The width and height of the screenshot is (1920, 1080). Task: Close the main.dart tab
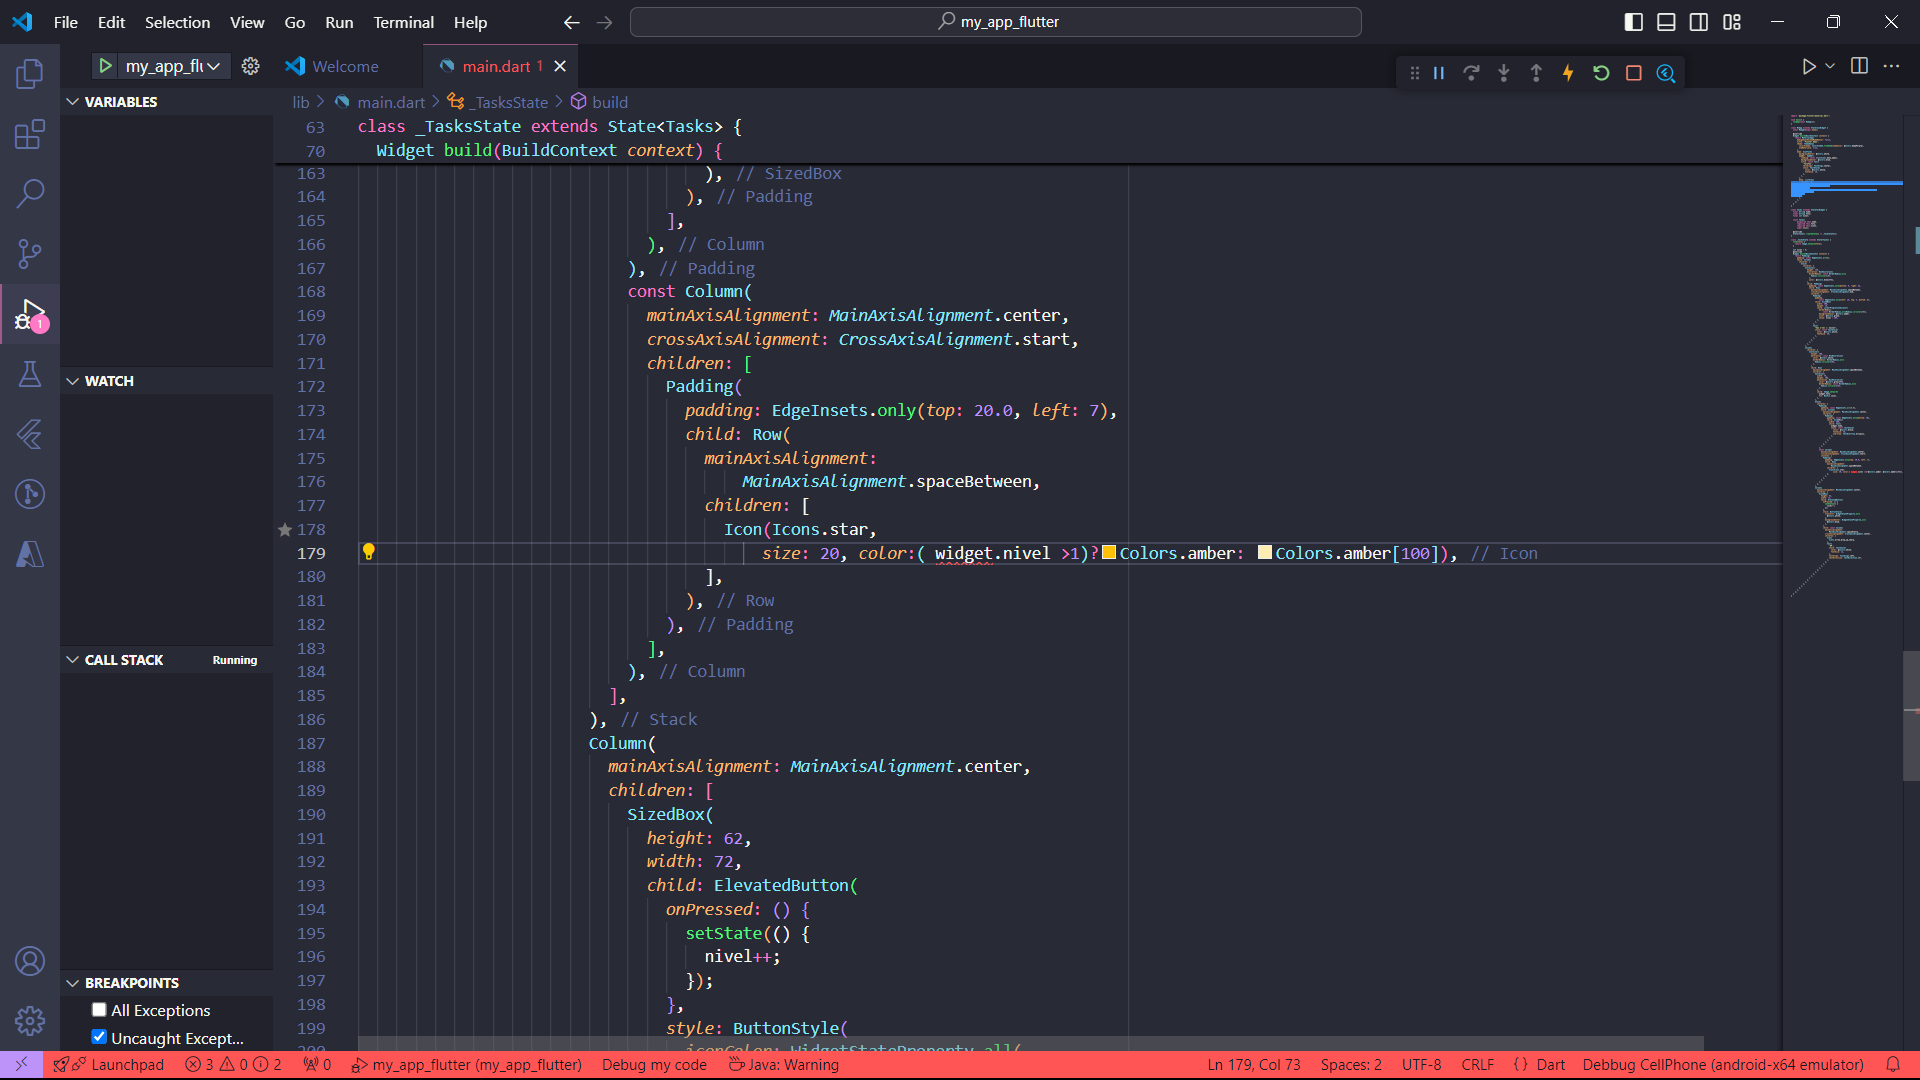point(560,66)
